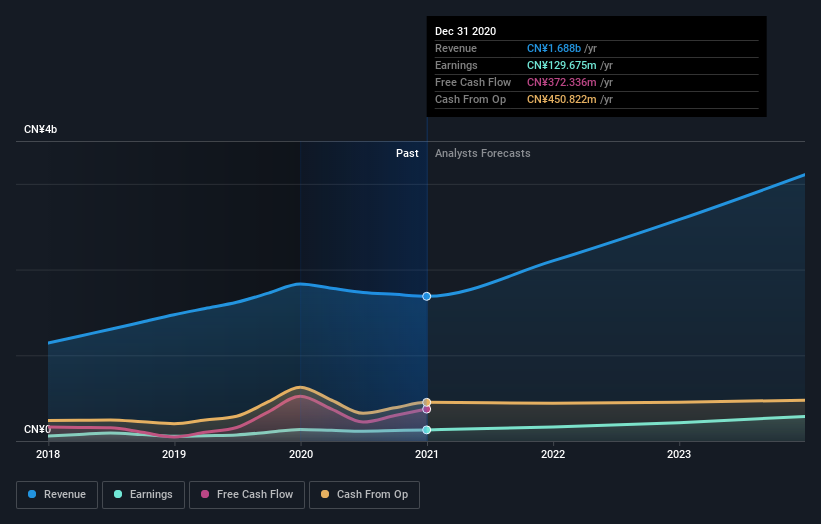Toggle the Earnings legend button
This screenshot has width=821, height=524.
tap(143, 495)
